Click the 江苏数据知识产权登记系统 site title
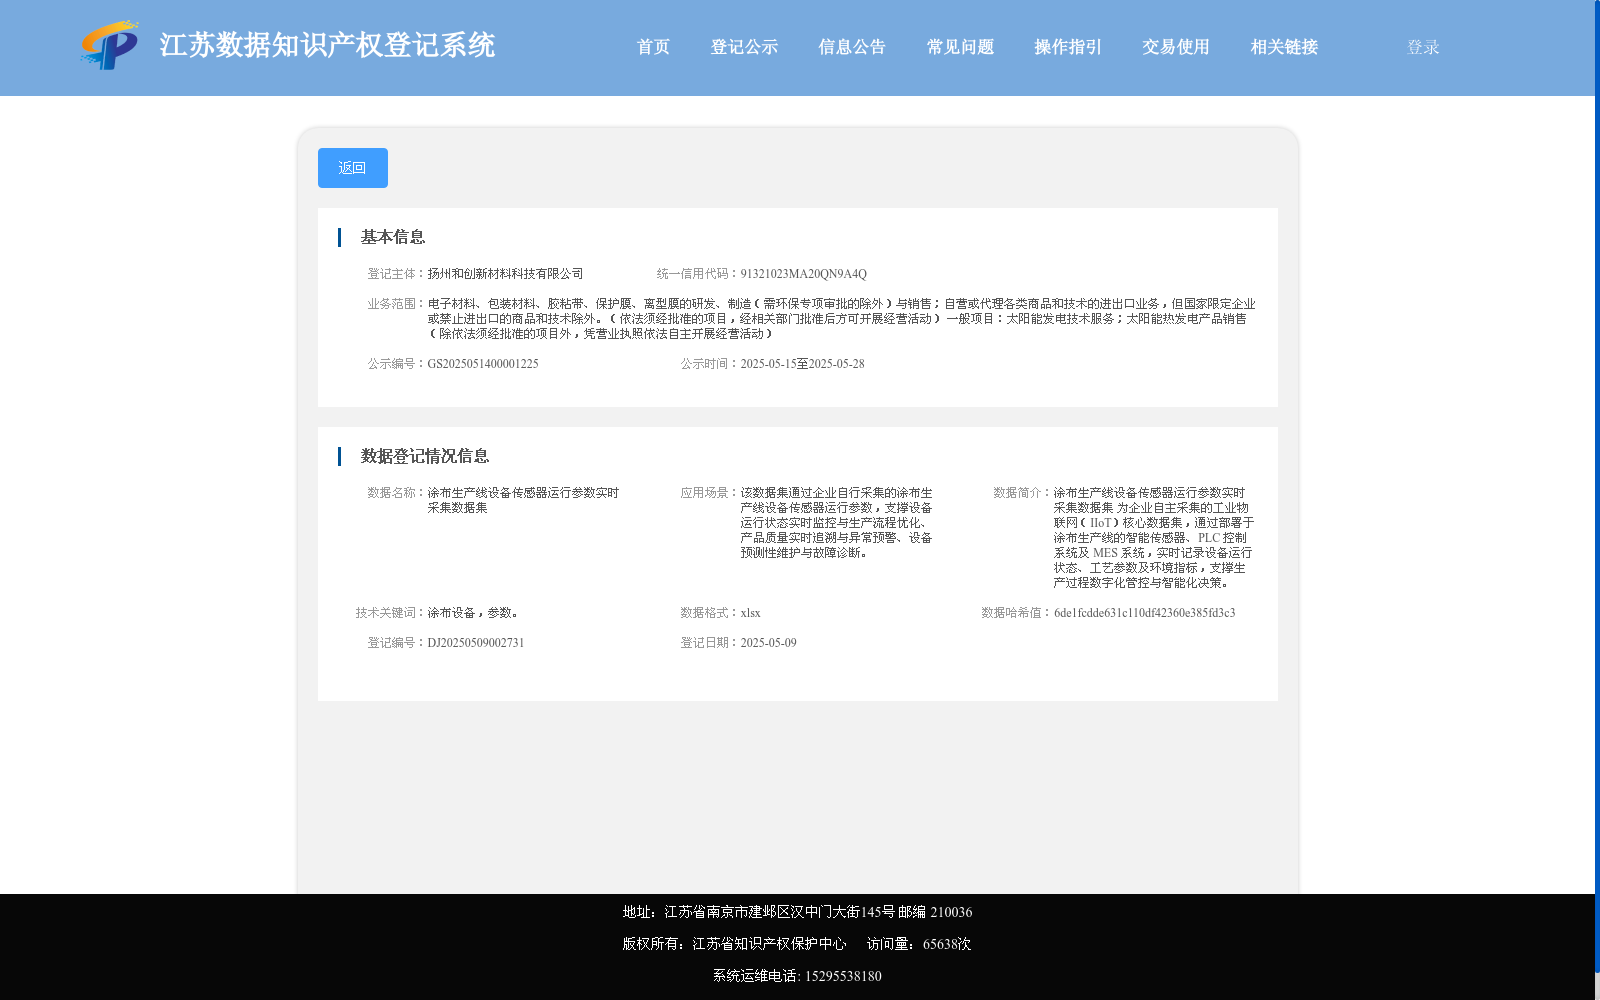Image resolution: width=1600 pixels, height=1000 pixels. (x=327, y=45)
